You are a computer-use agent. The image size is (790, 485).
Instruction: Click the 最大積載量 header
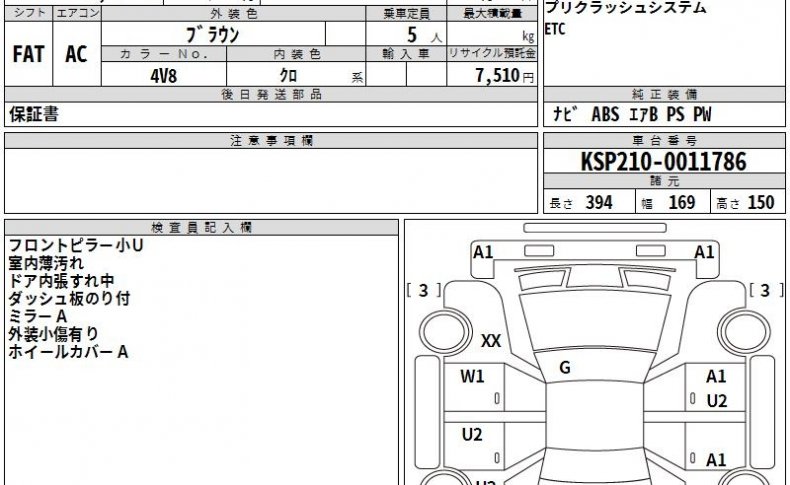pyautogui.click(x=492, y=14)
